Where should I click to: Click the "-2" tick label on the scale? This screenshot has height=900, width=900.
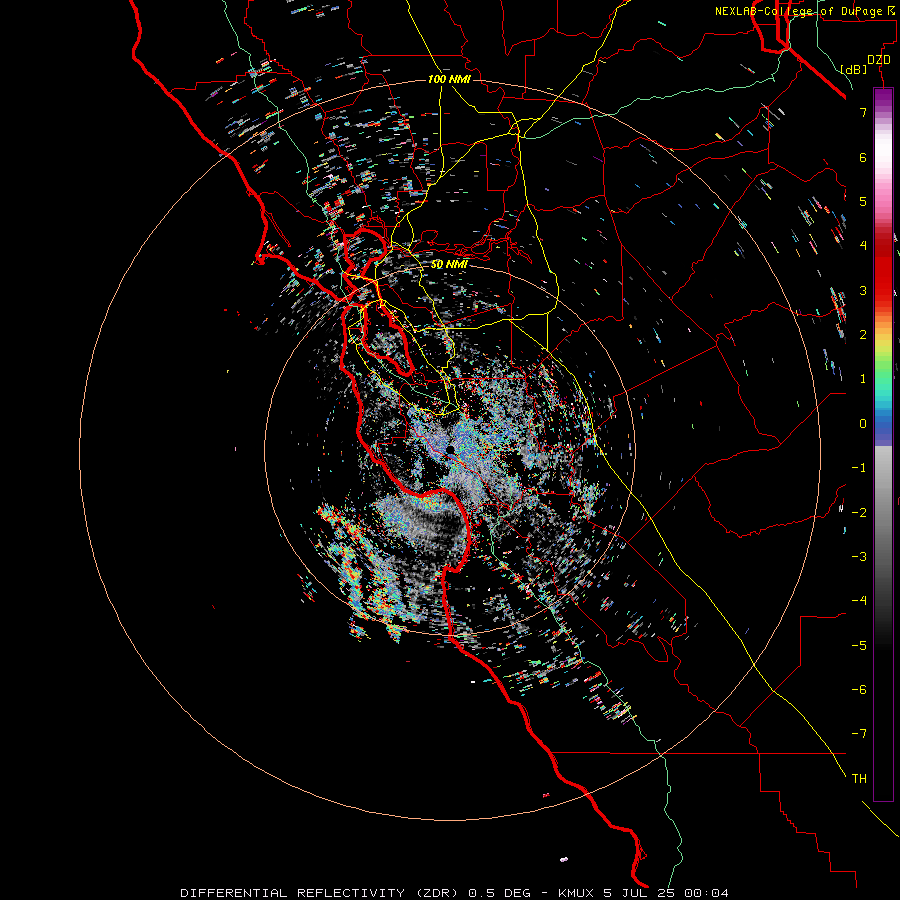pyautogui.click(x=859, y=512)
